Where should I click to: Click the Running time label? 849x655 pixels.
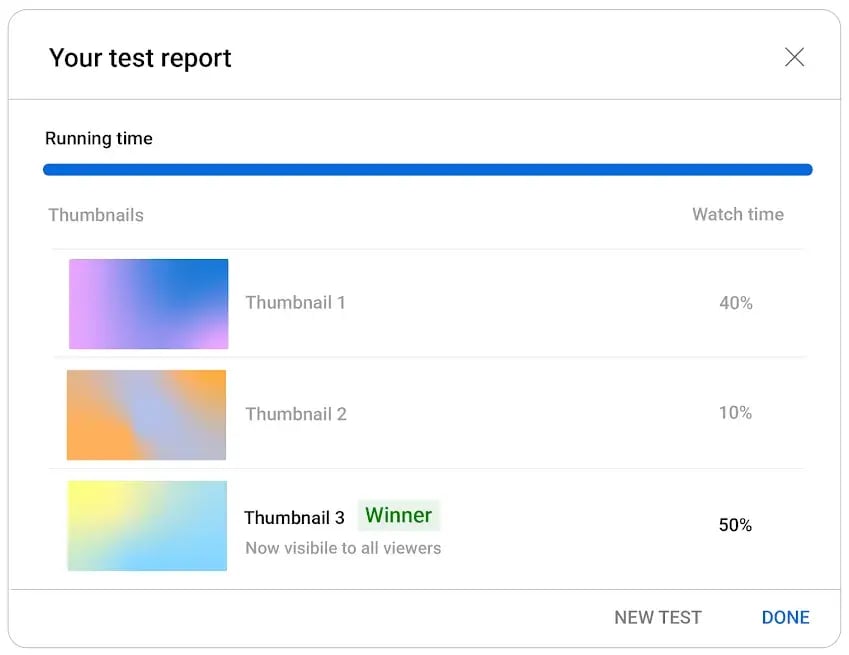pos(99,139)
